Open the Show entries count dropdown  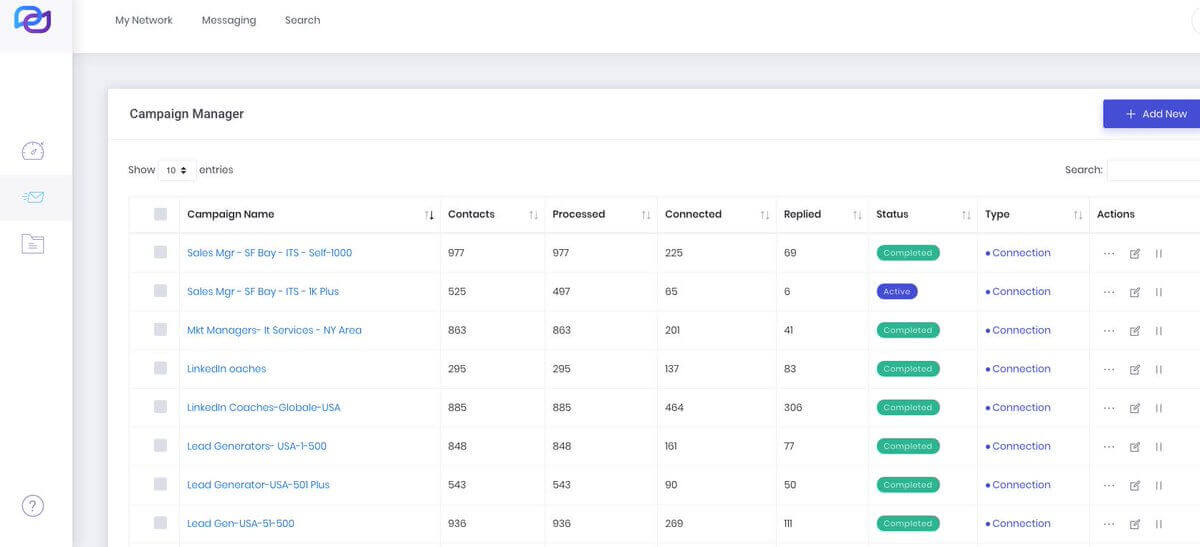[177, 171]
